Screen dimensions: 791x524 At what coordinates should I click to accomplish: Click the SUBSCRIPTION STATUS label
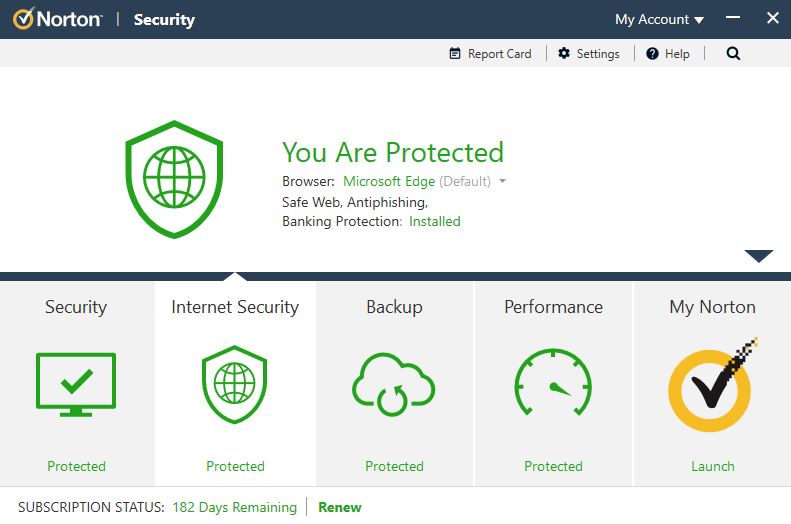click(91, 507)
